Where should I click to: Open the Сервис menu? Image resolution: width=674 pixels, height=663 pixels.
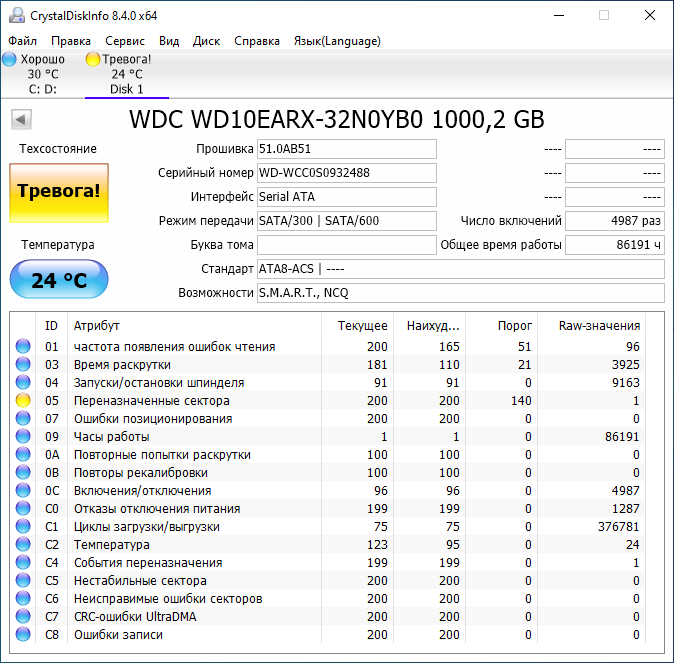point(125,41)
